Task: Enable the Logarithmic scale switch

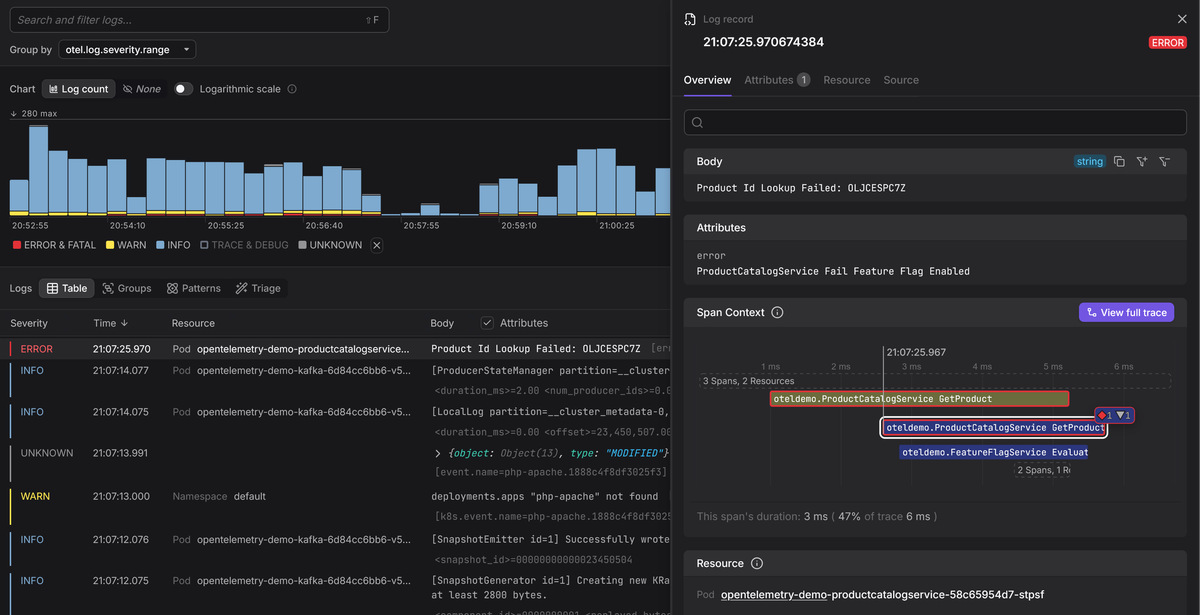Action: [183, 89]
